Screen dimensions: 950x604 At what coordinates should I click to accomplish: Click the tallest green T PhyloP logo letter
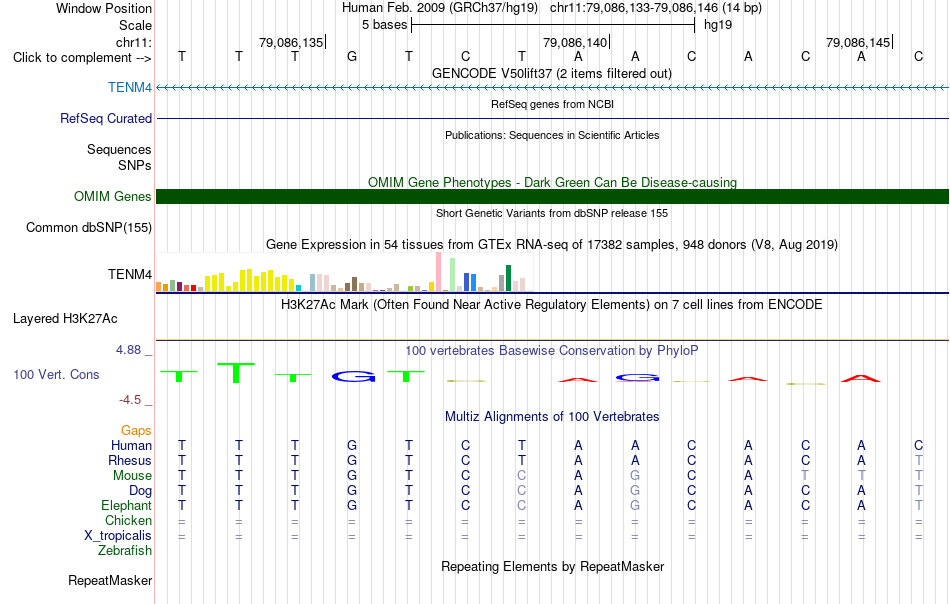pyautogui.click(x=236, y=373)
